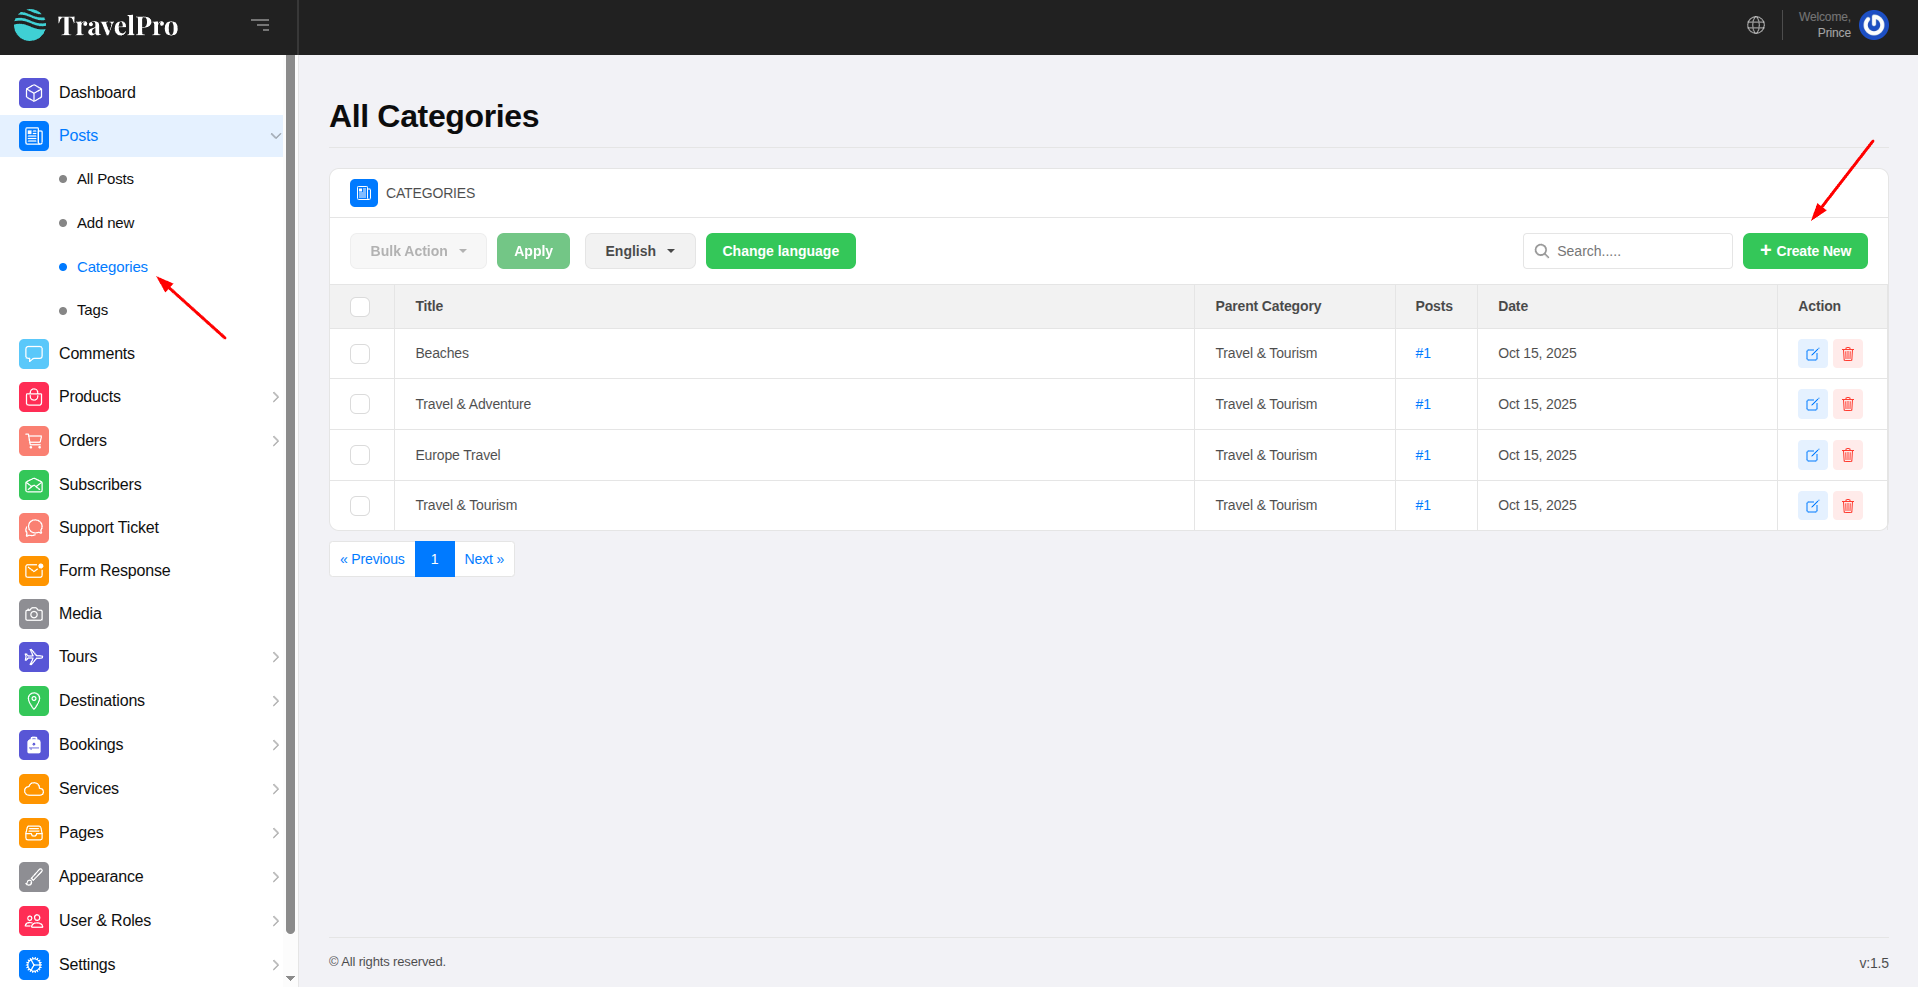This screenshot has height=987, width=1918.
Task: Click the Bookings icon
Action: 34,745
